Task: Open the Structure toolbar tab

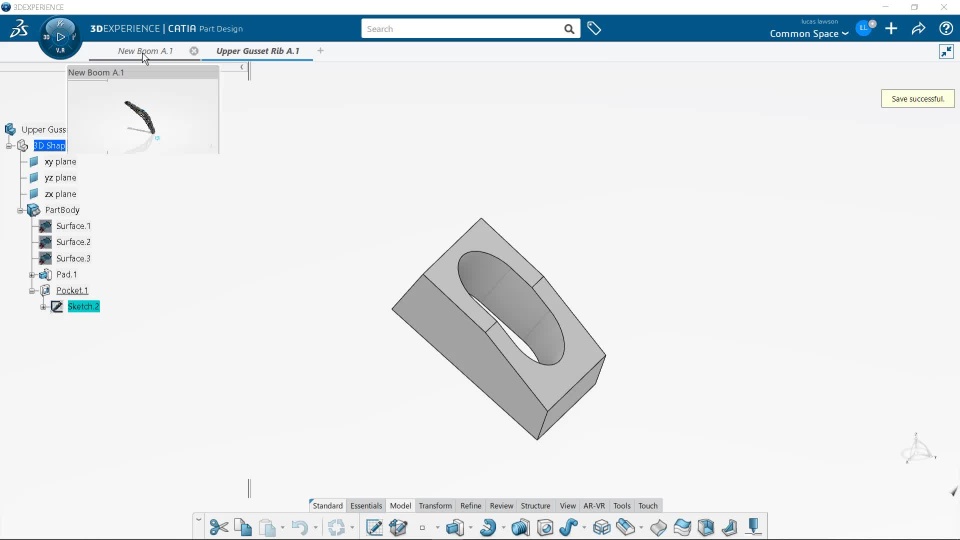Action: click(536, 506)
